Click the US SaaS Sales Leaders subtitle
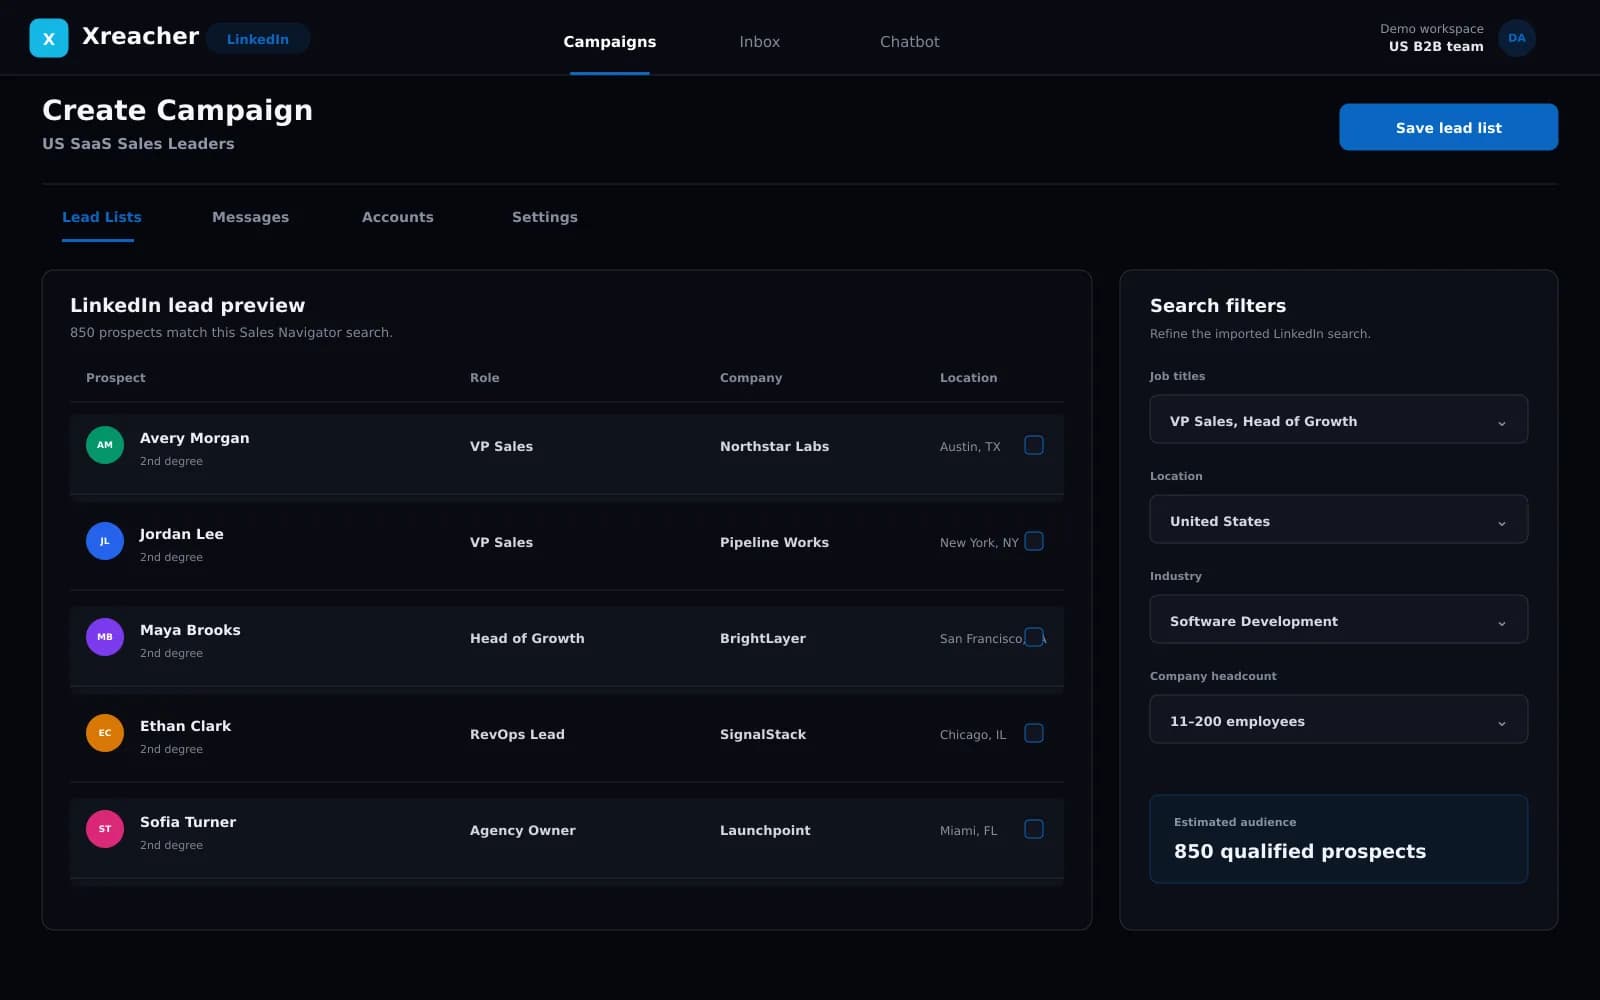1600x1000 pixels. coord(139,143)
